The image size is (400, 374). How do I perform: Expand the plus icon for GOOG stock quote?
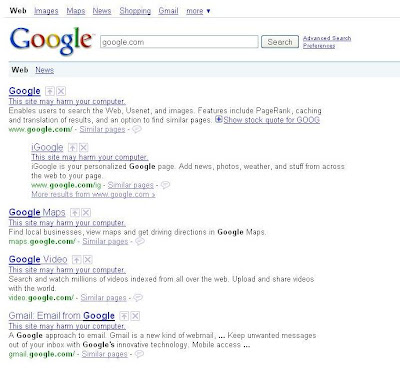click(219, 119)
